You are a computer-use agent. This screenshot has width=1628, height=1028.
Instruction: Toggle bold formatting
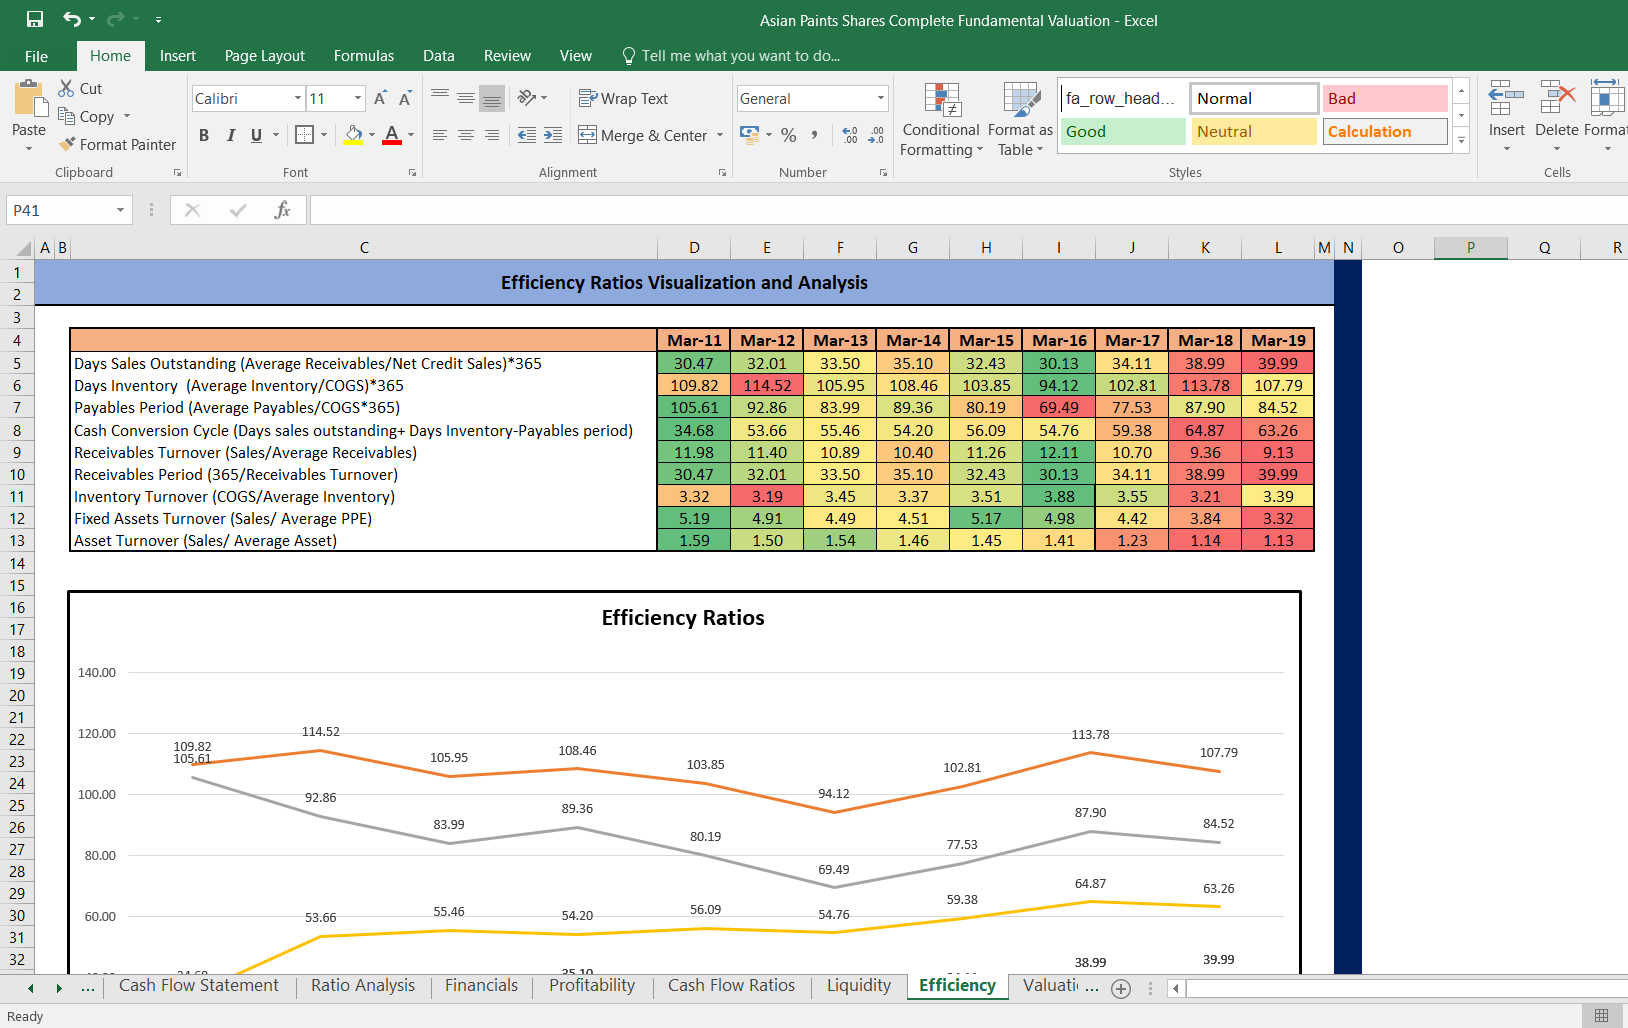[x=204, y=135]
